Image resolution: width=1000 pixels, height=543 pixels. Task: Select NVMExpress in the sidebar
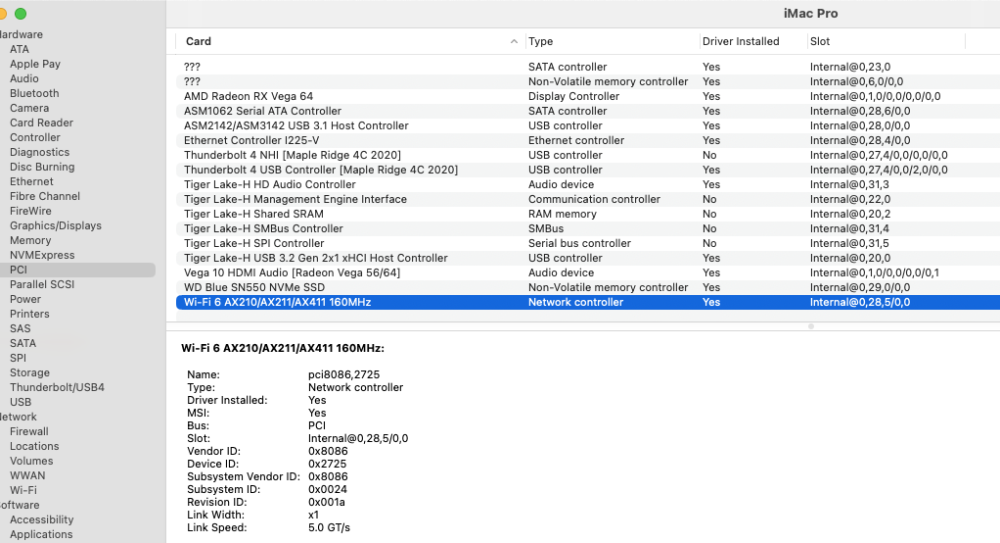[42, 255]
